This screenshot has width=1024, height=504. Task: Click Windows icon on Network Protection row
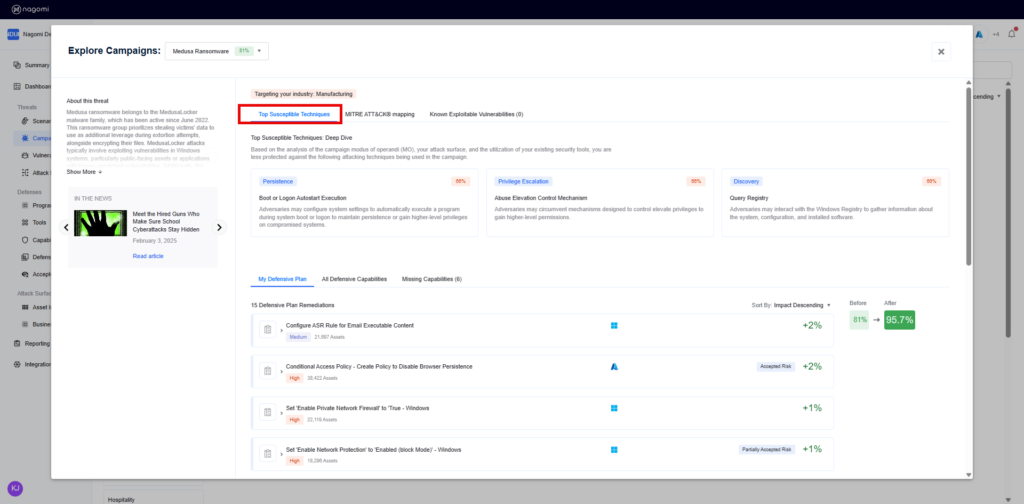[614, 450]
